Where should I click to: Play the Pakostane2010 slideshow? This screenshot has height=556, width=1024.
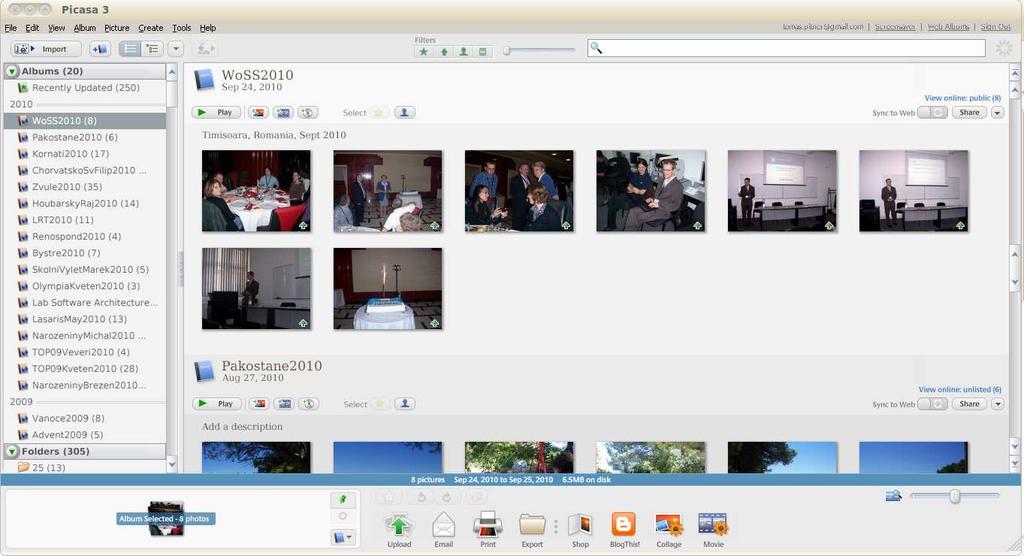217,404
